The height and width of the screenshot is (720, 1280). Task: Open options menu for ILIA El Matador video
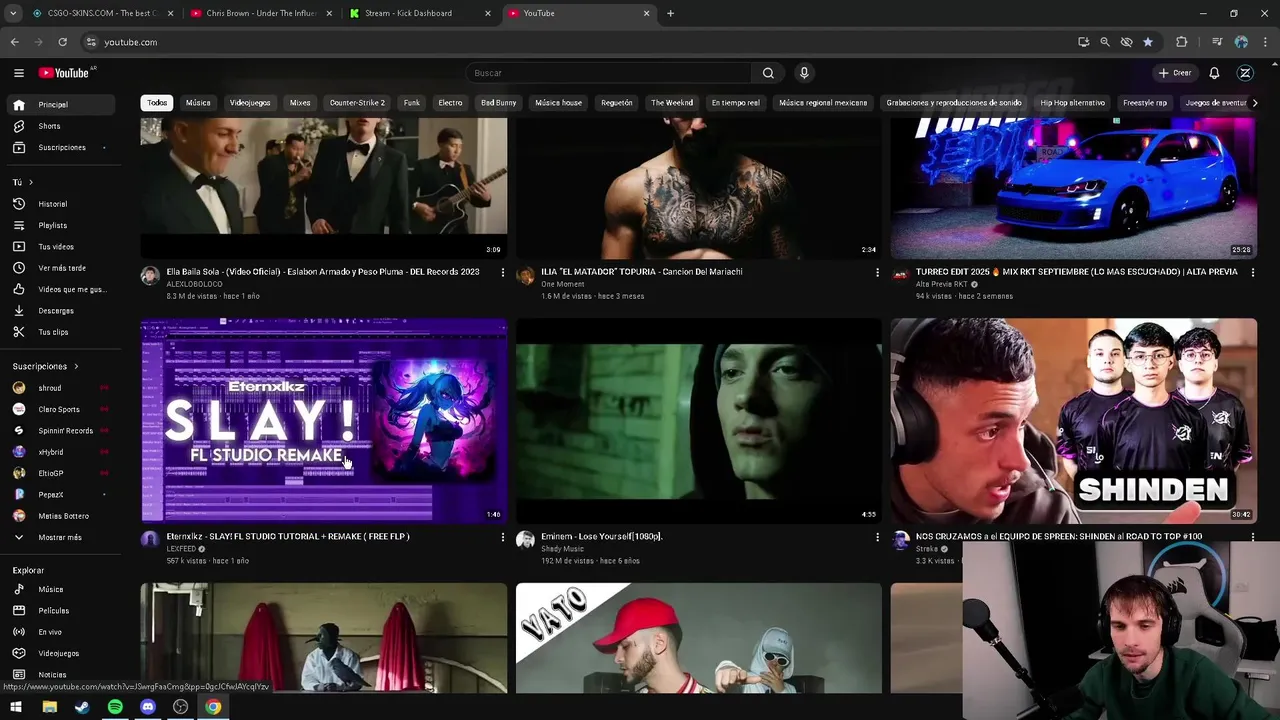click(877, 272)
